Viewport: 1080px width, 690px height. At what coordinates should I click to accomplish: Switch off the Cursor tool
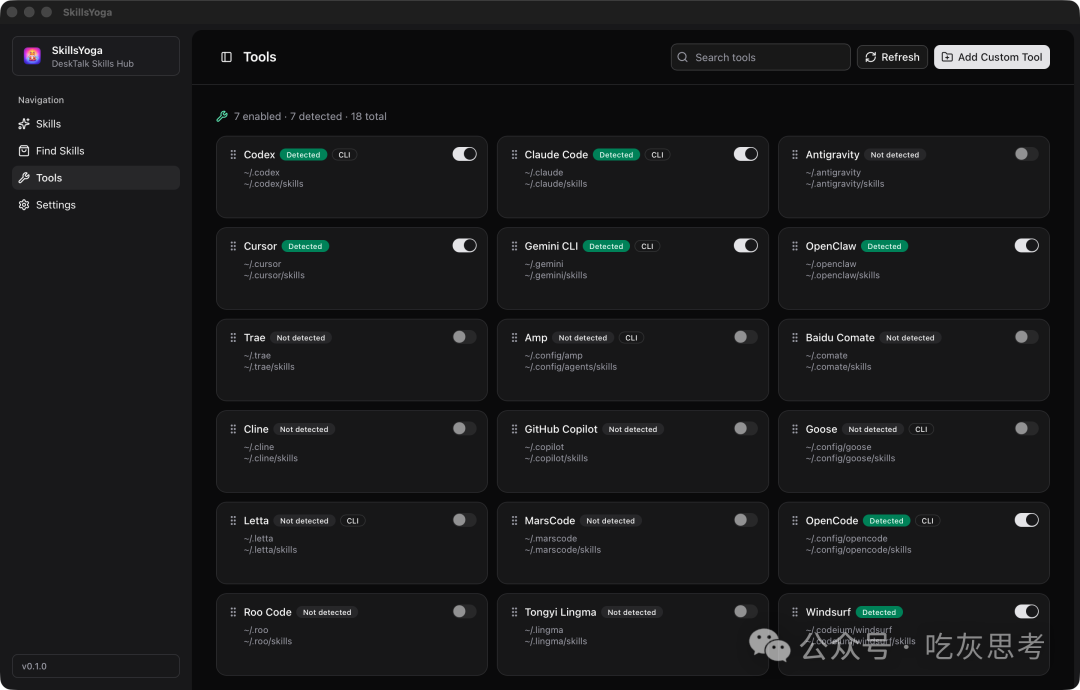[464, 245]
